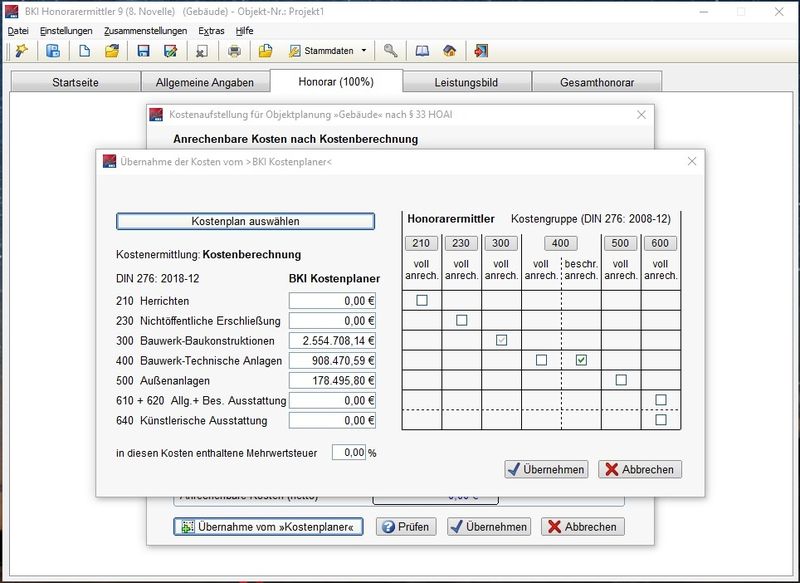Enable the 500 Außenanlagen checkbox
This screenshot has height=583, width=800.
click(621, 380)
